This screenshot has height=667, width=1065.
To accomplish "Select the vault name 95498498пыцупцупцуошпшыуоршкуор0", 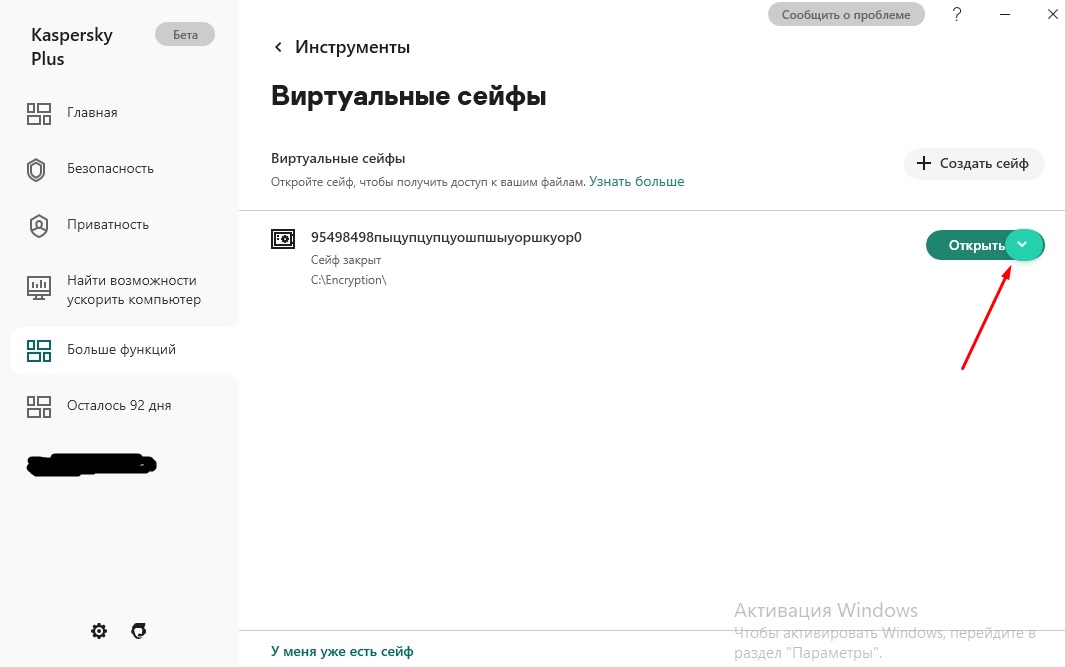I will click(x=446, y=238).
